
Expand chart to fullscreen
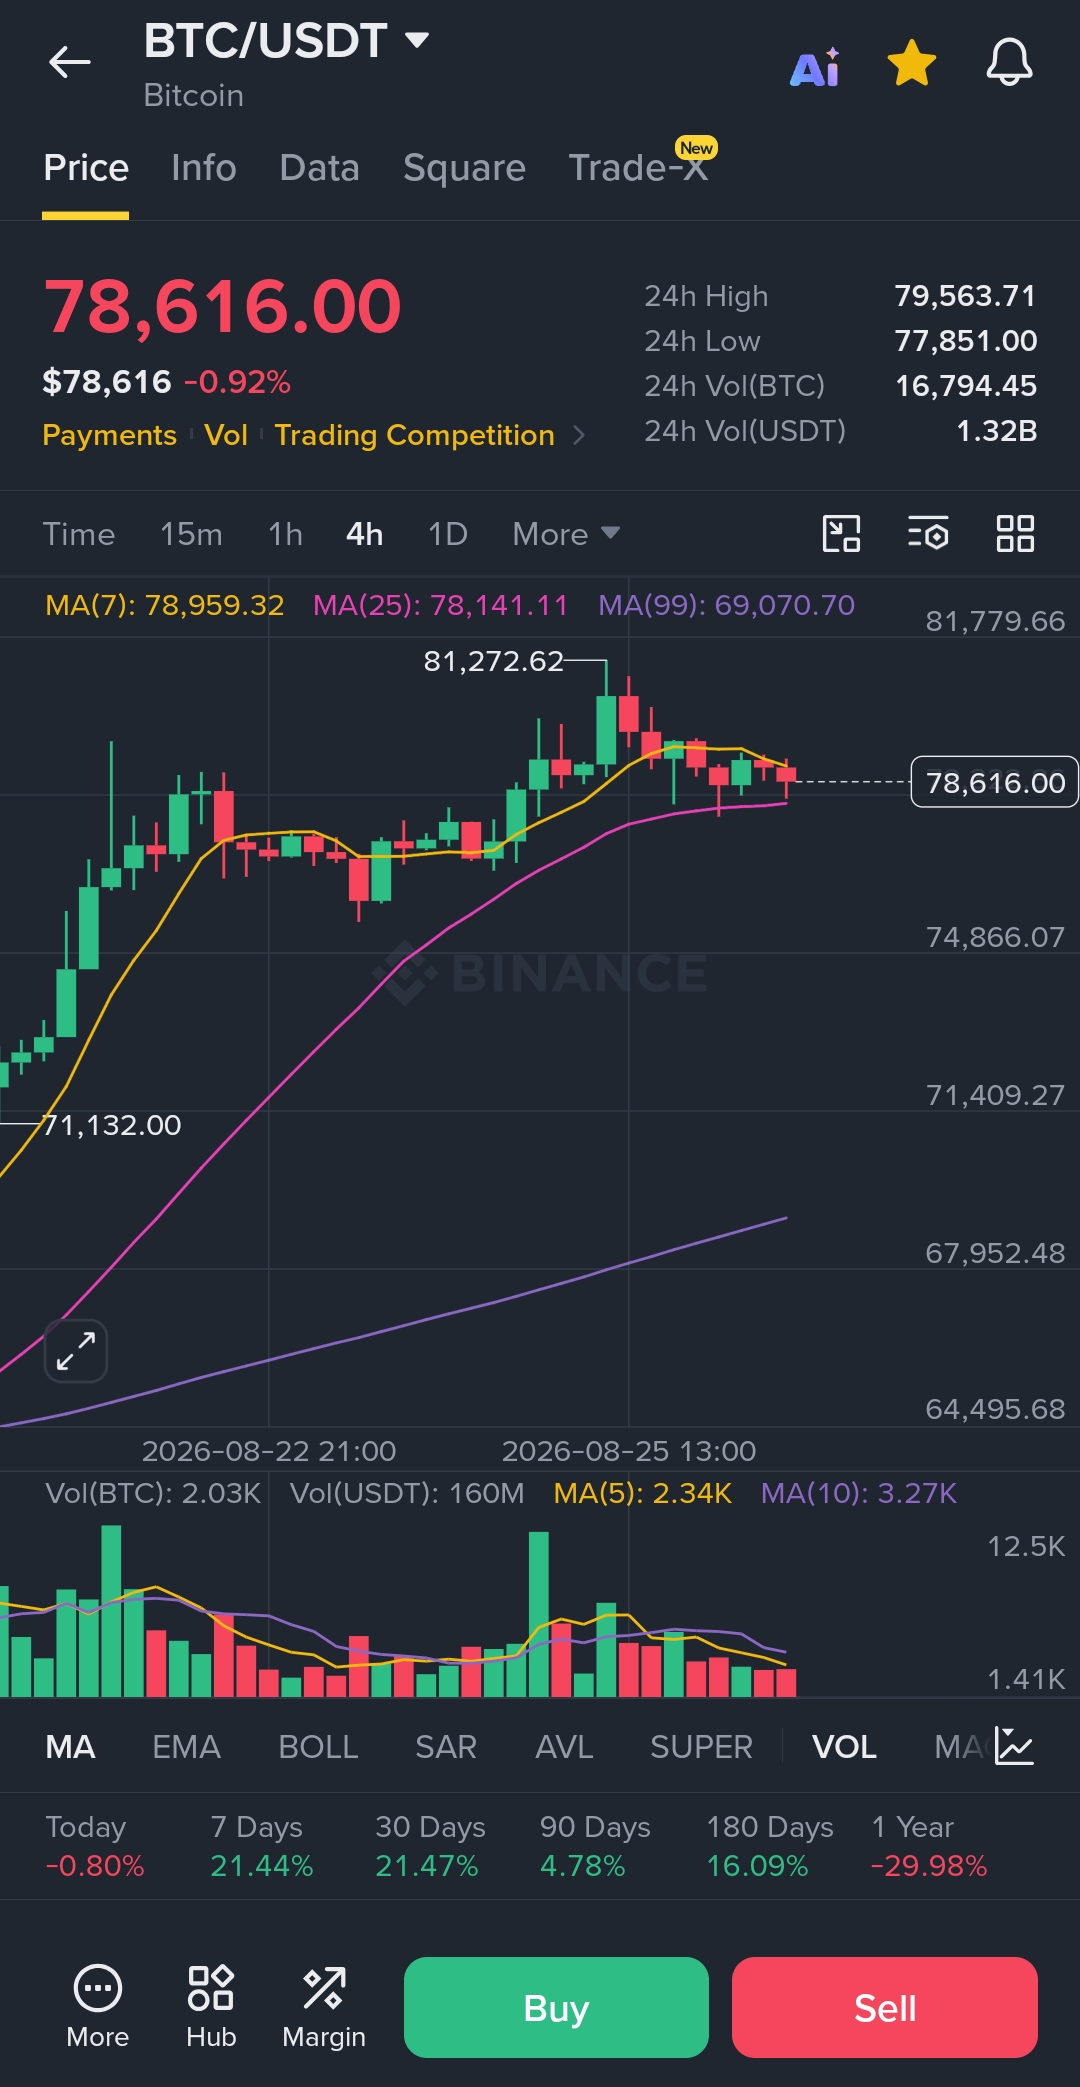(x=76, y=1351)
